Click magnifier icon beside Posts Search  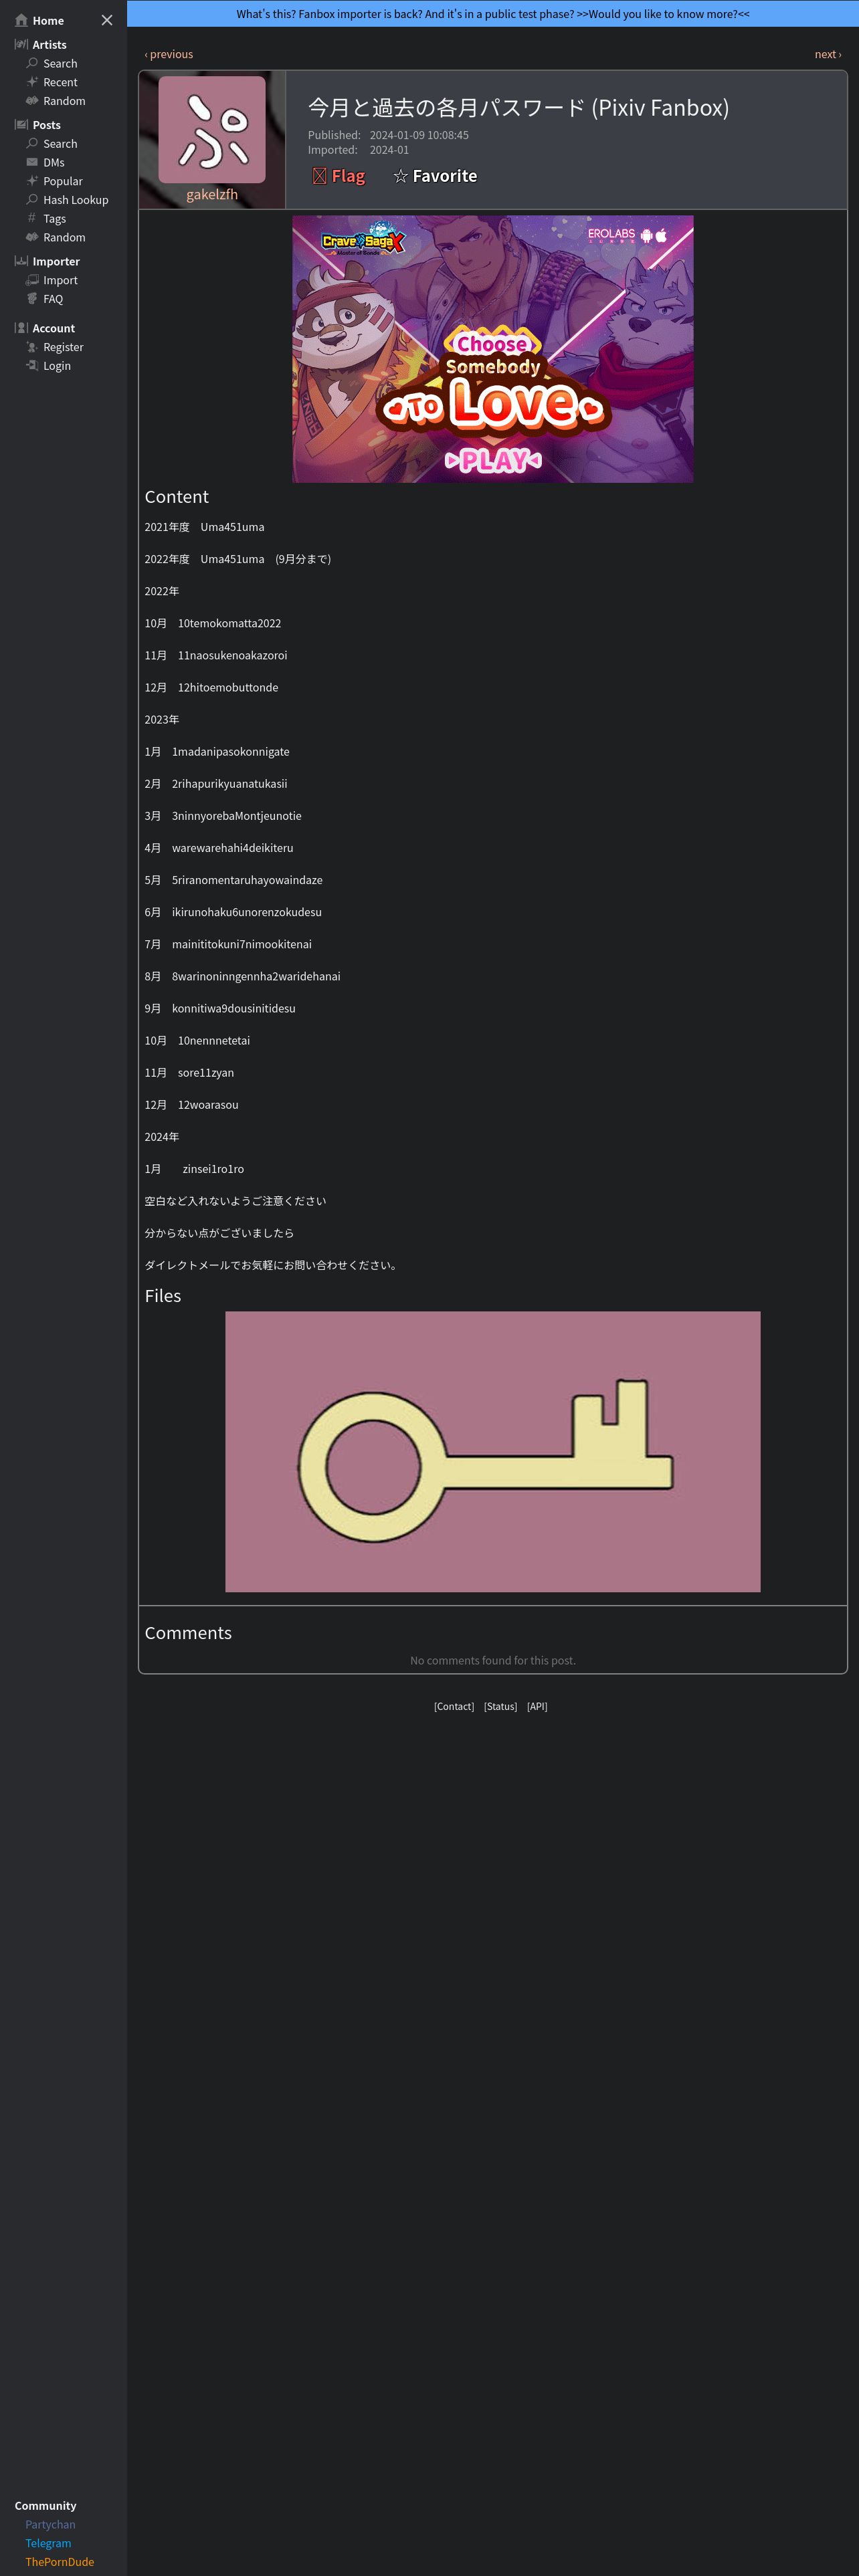pyautogui.click(x=32, y=143)
